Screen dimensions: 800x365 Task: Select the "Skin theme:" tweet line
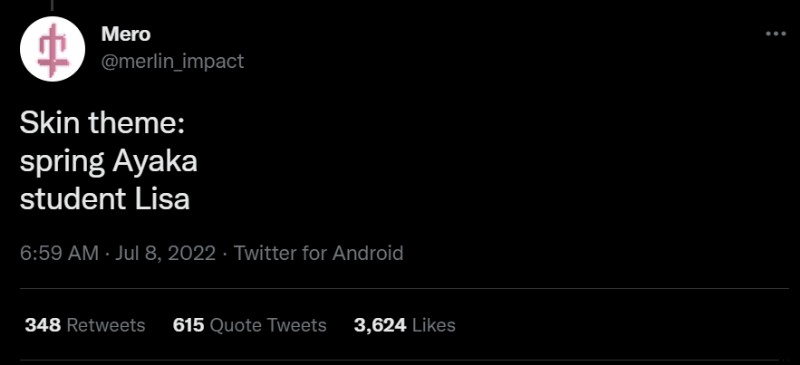[102, 125]
